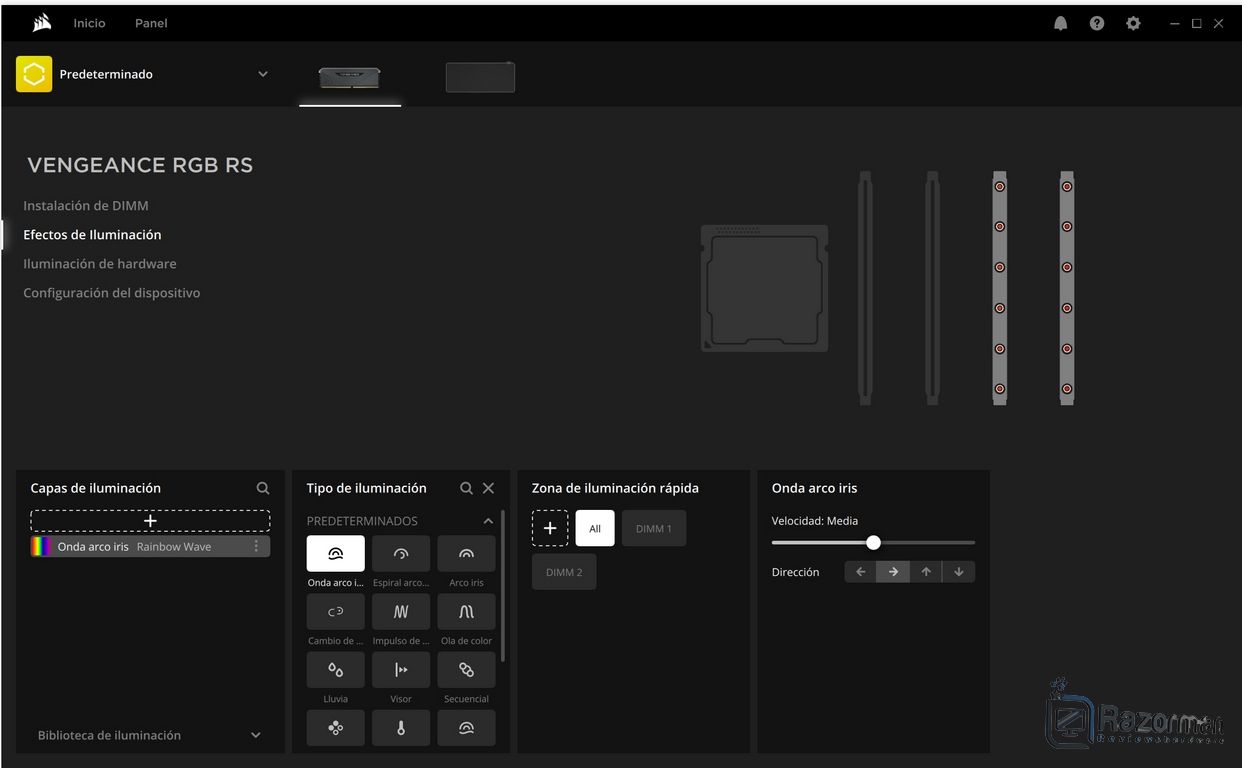The width and height of the screenshot is (1242, 768).
Task: Choose the Espiral arco iris effect
Action: (401, 554)
